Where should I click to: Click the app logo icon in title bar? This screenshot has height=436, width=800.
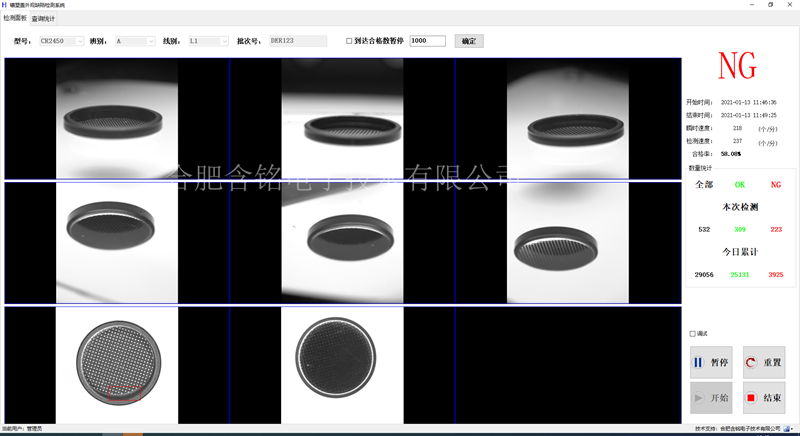tap(4, 5)
